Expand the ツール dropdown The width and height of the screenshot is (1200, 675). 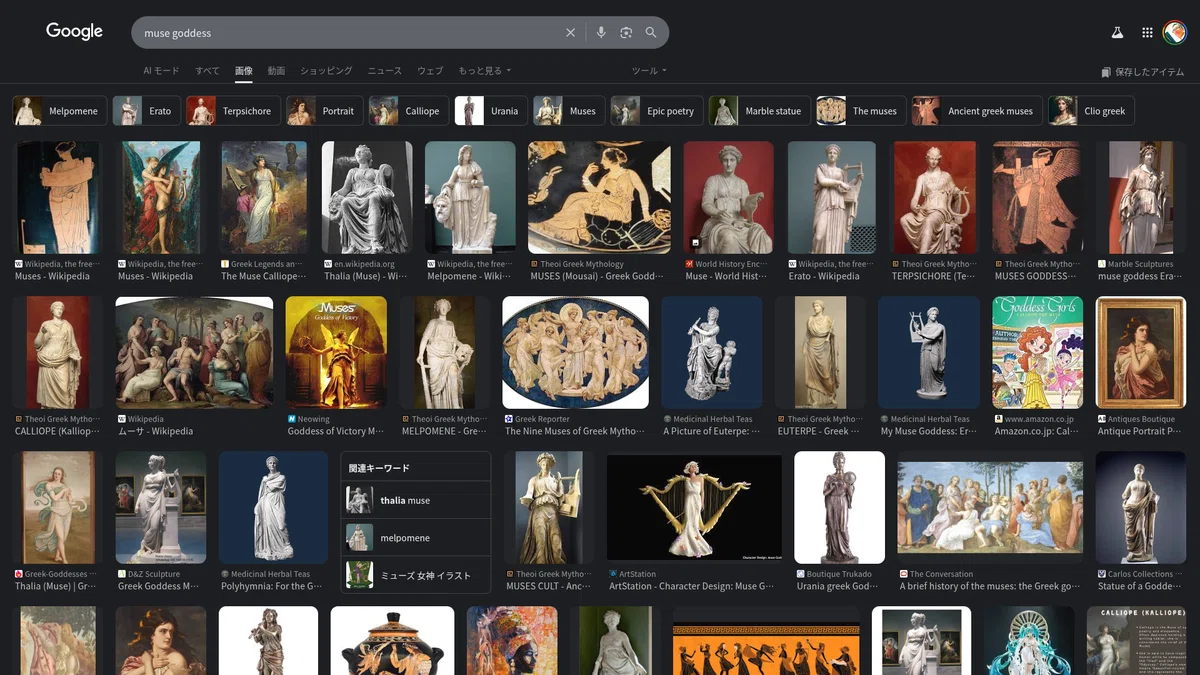pos(649,71)
